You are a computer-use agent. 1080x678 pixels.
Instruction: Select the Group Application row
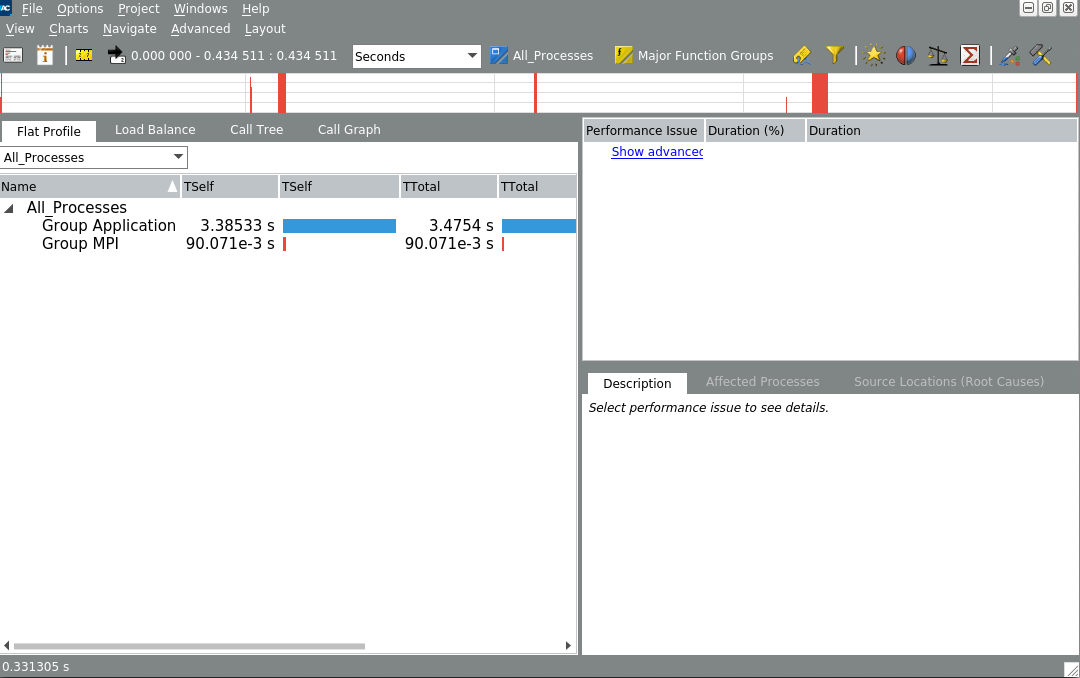(288, 225)
